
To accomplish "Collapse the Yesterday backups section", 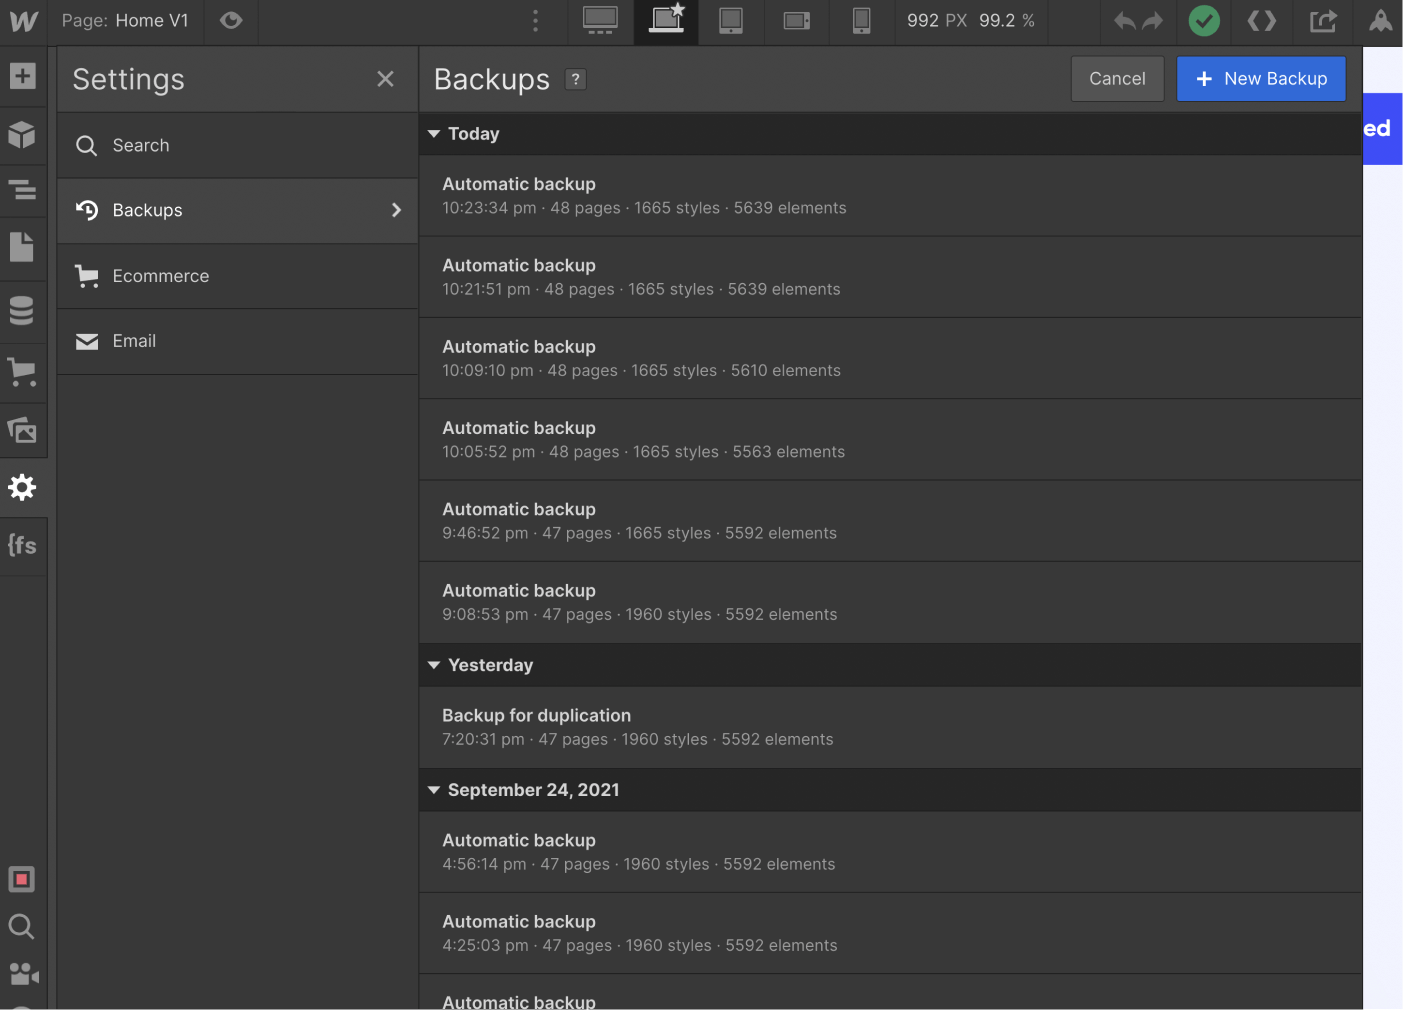I will [433, 664].
